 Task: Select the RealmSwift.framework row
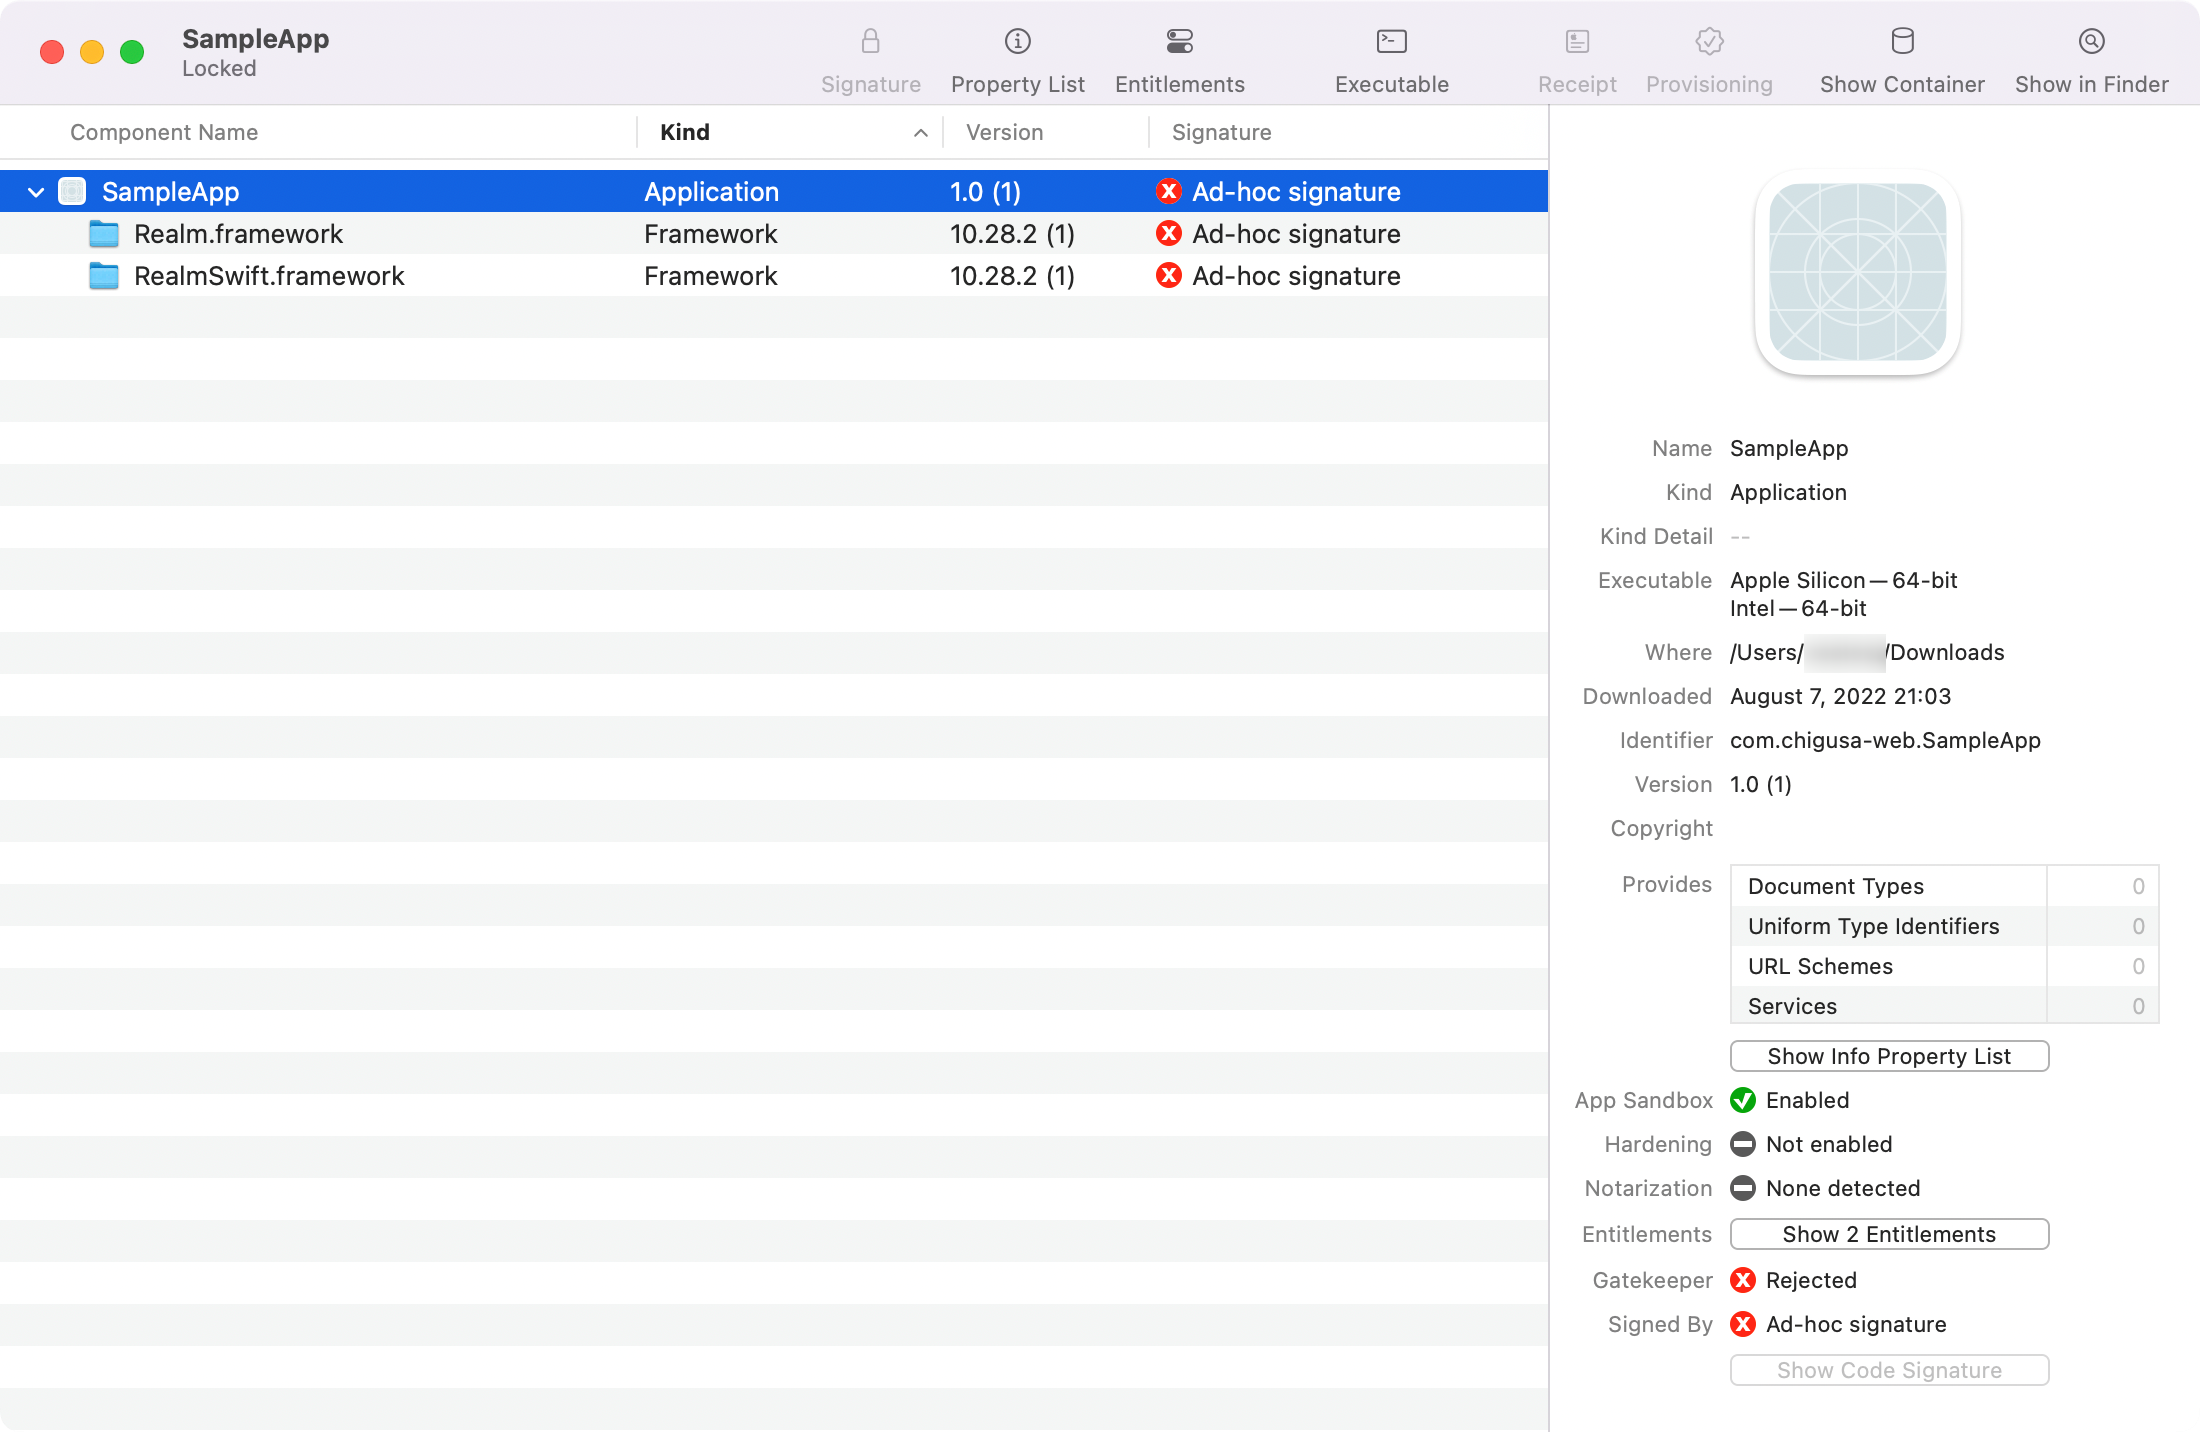point(774,275)
